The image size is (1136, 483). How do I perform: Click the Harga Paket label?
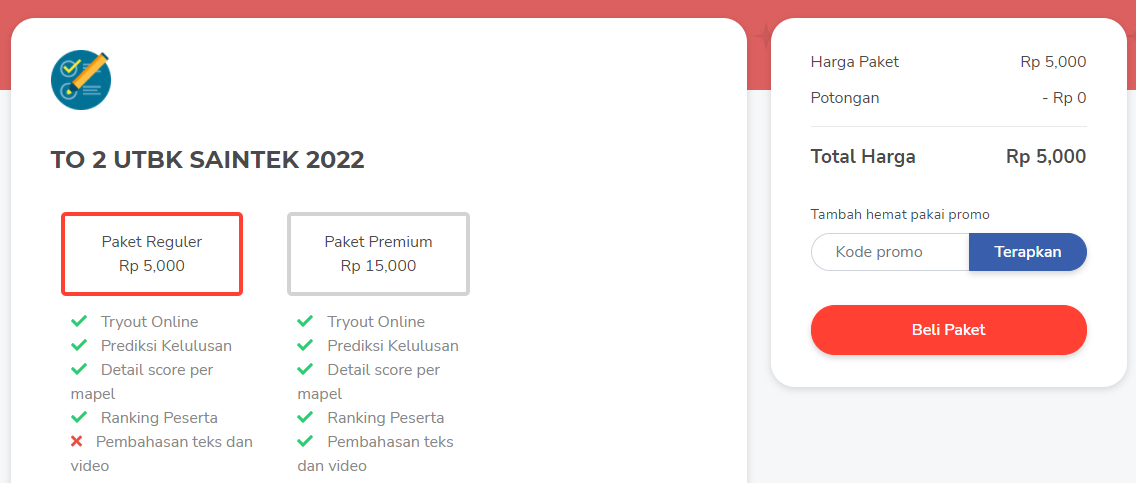[x=854, y=62]
